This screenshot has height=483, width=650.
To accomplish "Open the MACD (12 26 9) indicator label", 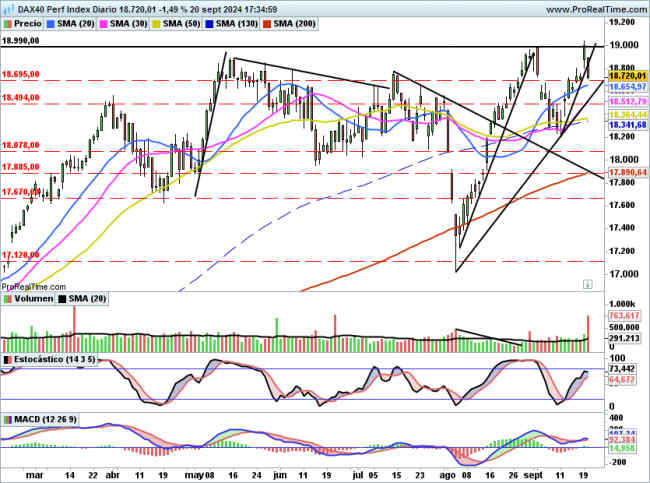I will coord(45,419).
